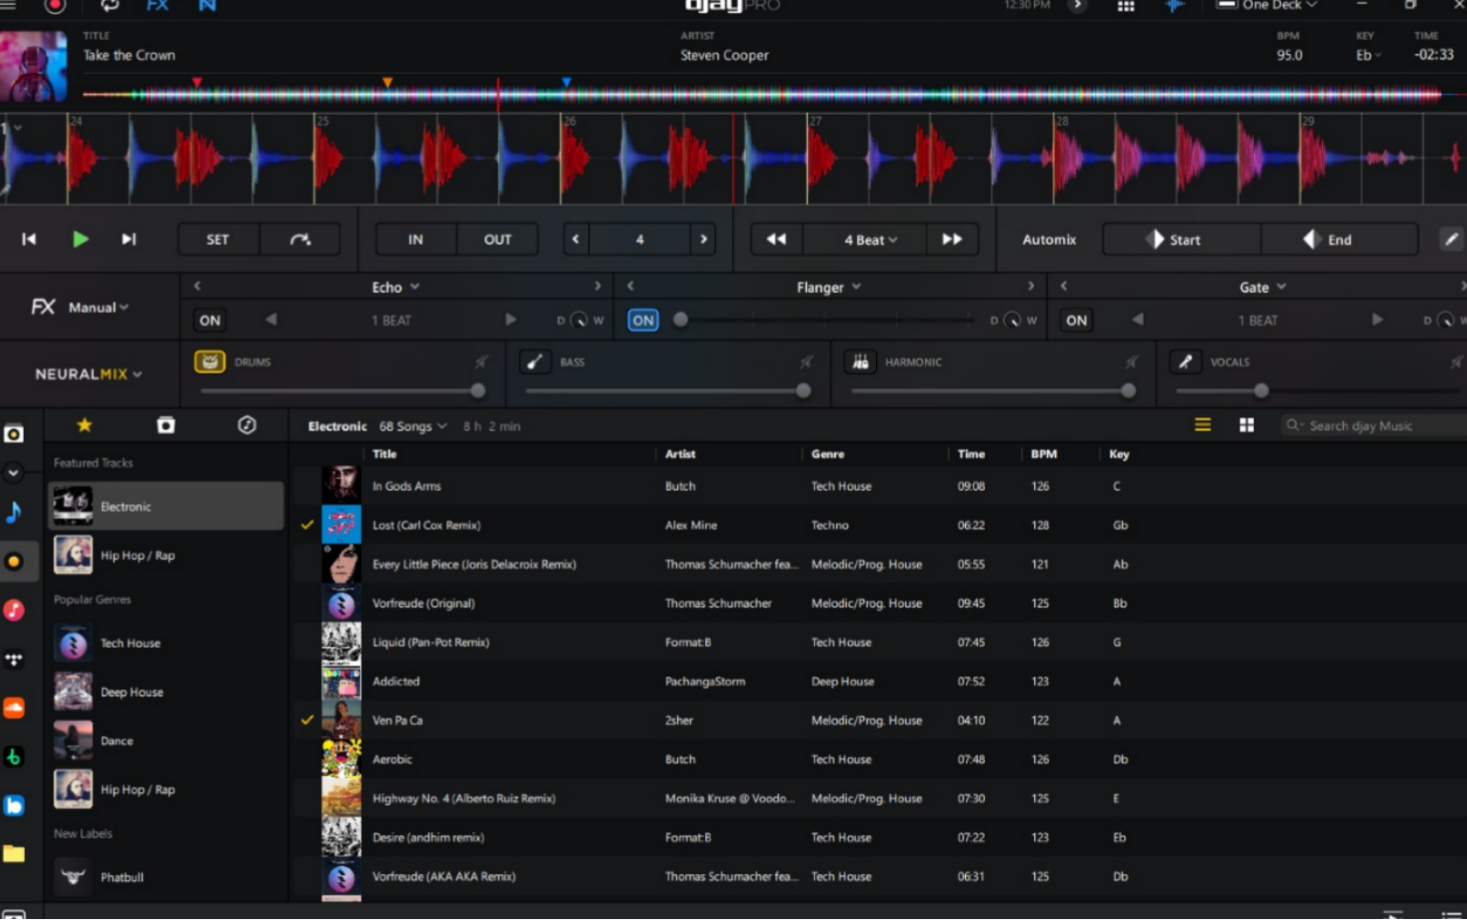
Task: Click the Flanger dry/wet knob
Action: pyautogui.click(x=1013, y=320)
